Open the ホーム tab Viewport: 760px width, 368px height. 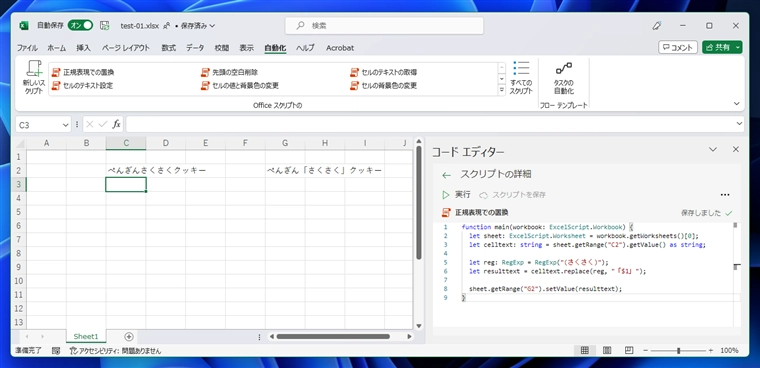pos(57,48)
